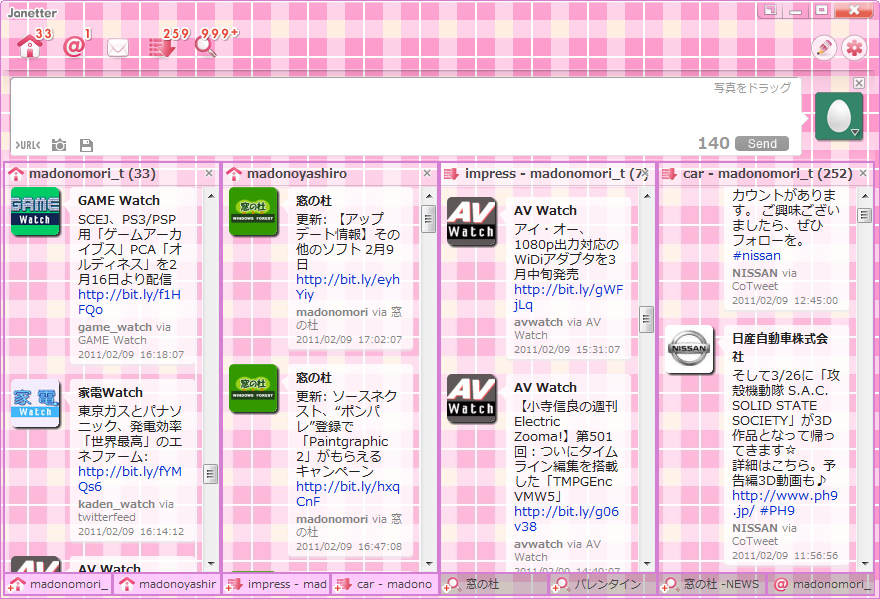
Task: Open link http://bit.ly/eyhYiy
Action: 348,287
